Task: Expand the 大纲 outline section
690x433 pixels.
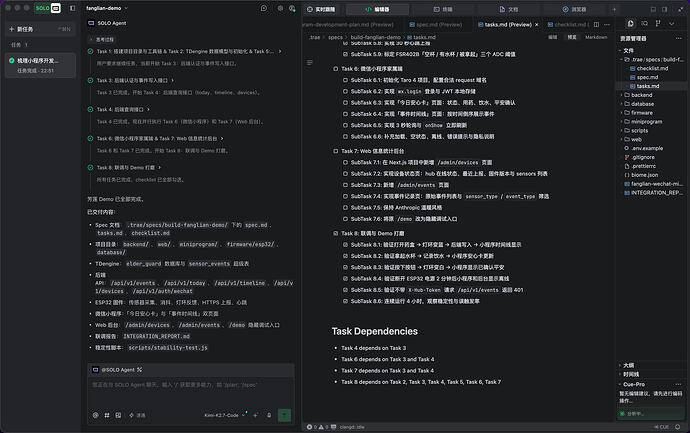Action: (x=628, y=365)
